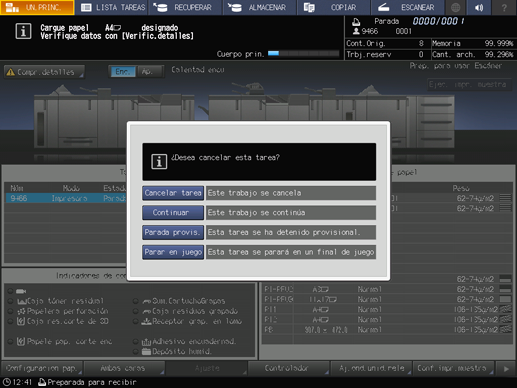This screenshot has width=517, height=388.
Task: Open Aj. cnd. unid. rele option
Action: click(x=371, y=368)
